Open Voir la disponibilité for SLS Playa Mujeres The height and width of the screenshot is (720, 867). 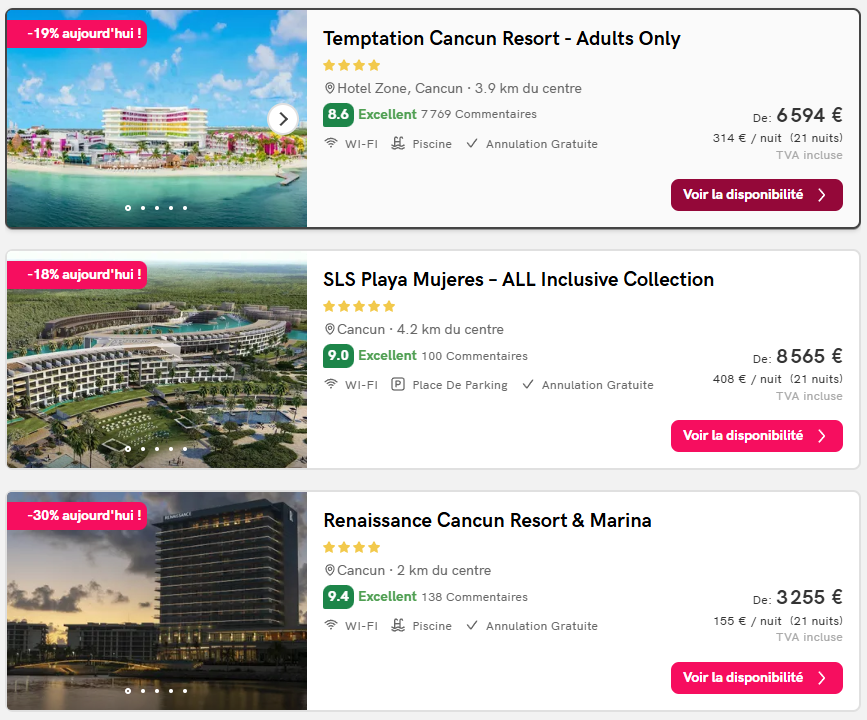tap(756, 436)
